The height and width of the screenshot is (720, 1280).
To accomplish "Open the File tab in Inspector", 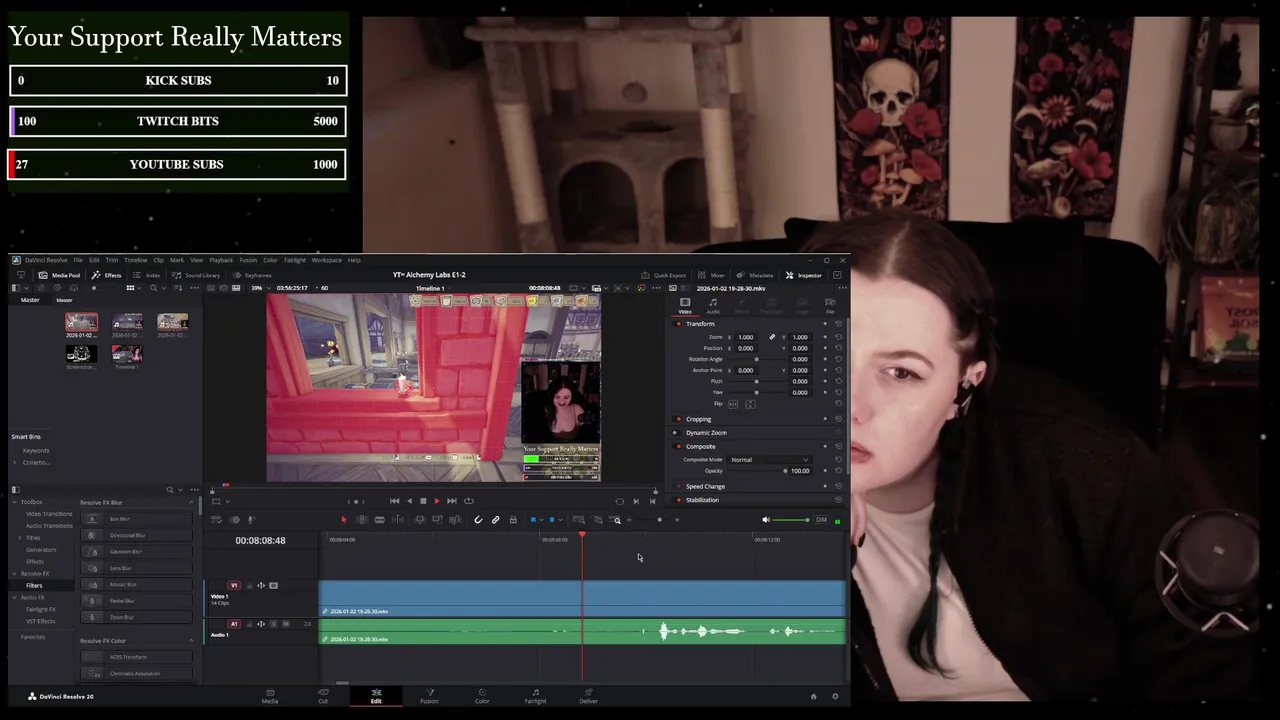I will (x=830, y=305).
